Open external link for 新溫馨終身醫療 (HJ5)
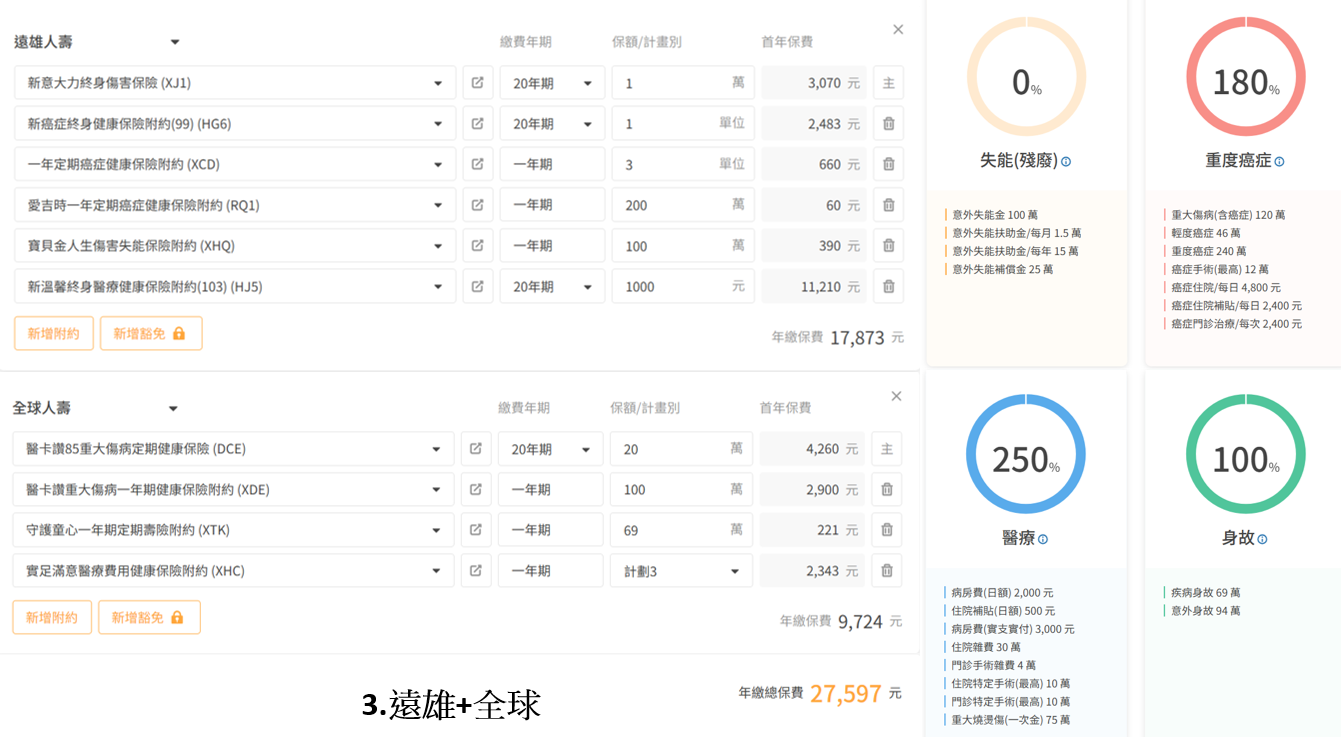 click(x=478, y=286)
